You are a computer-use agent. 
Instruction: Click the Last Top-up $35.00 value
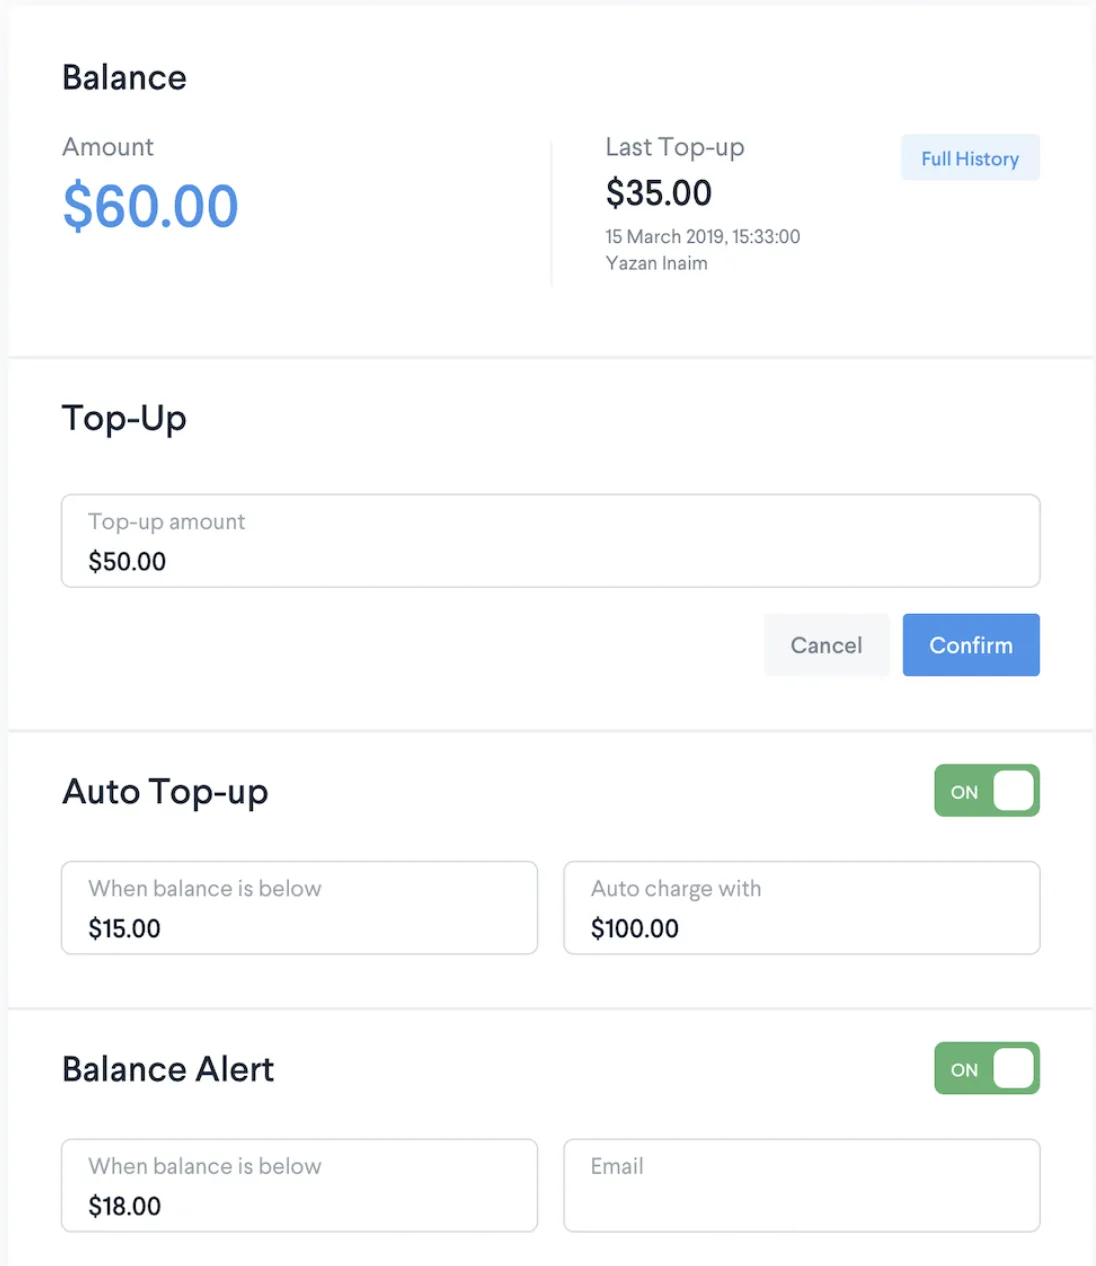point(658,193)
